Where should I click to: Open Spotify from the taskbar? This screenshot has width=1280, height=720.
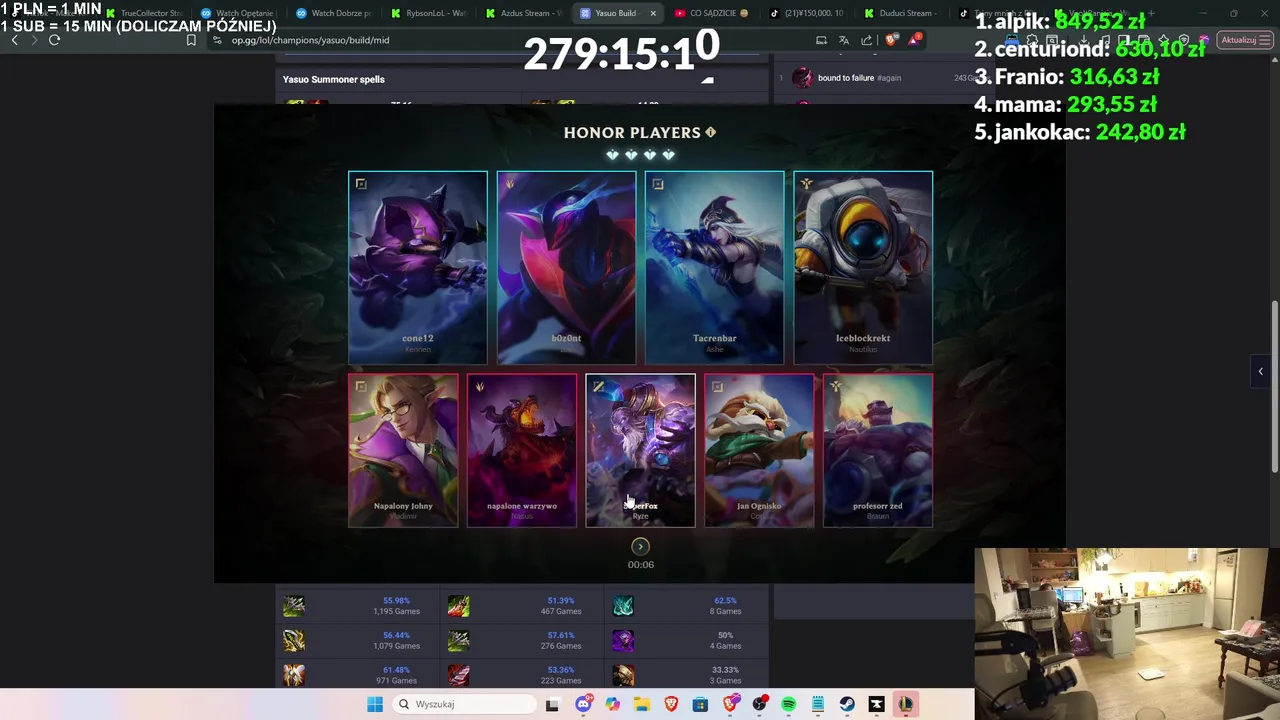pyautogui.click(x=788, y=704)
